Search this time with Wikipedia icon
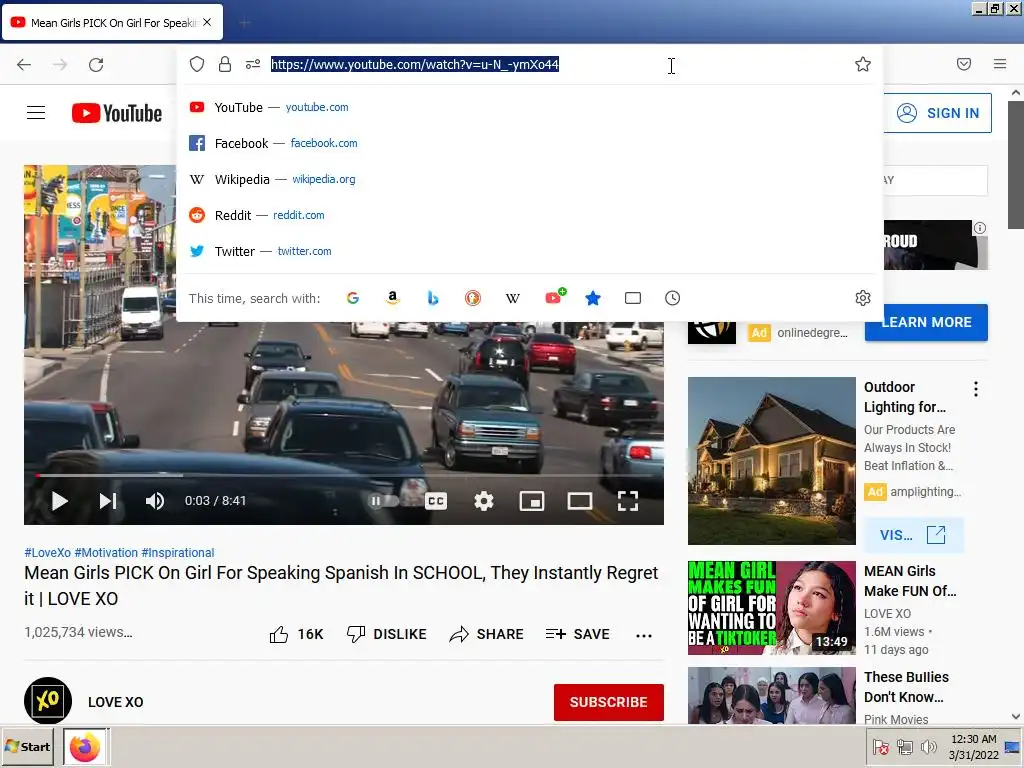Viewport: 1024px width, 768px height. (x=513, y=298)
